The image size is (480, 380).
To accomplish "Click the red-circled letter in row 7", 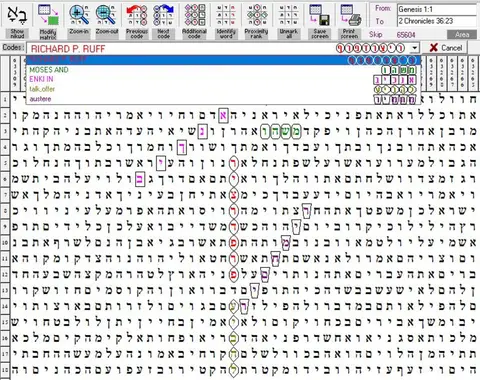I will [234, 195].
